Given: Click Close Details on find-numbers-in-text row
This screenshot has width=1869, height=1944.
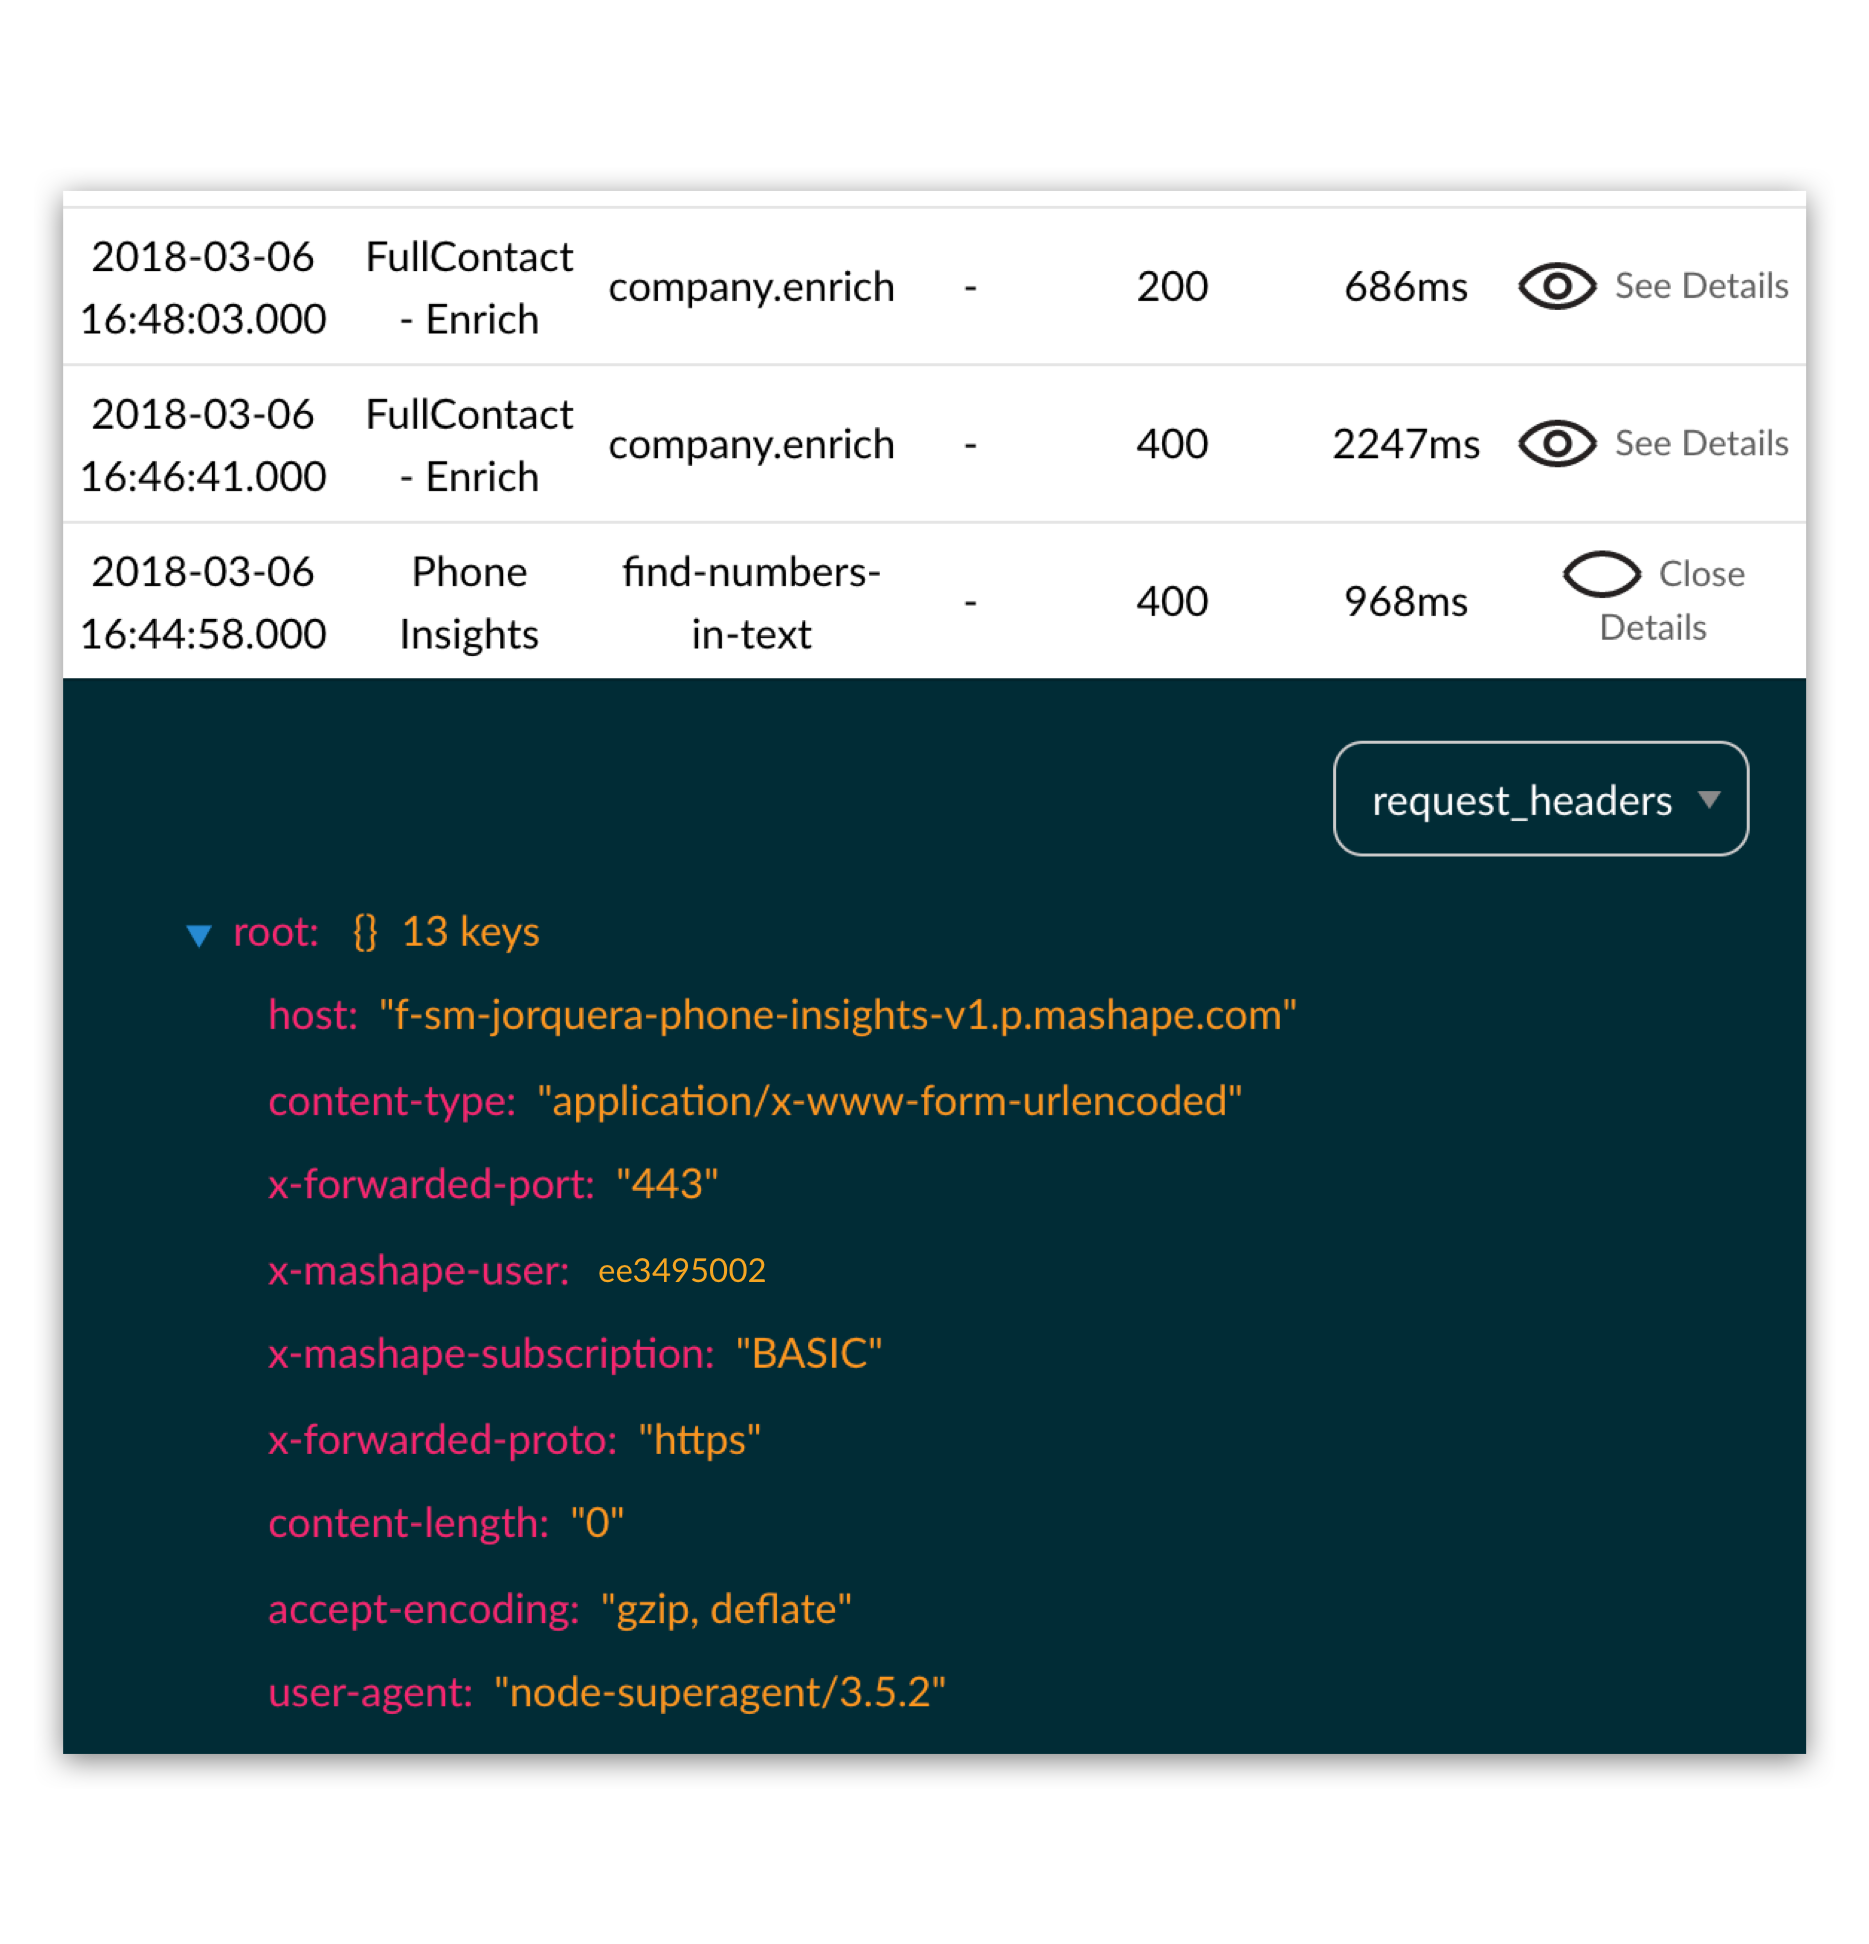Looking at the screenshot, I should [1672, 601].
